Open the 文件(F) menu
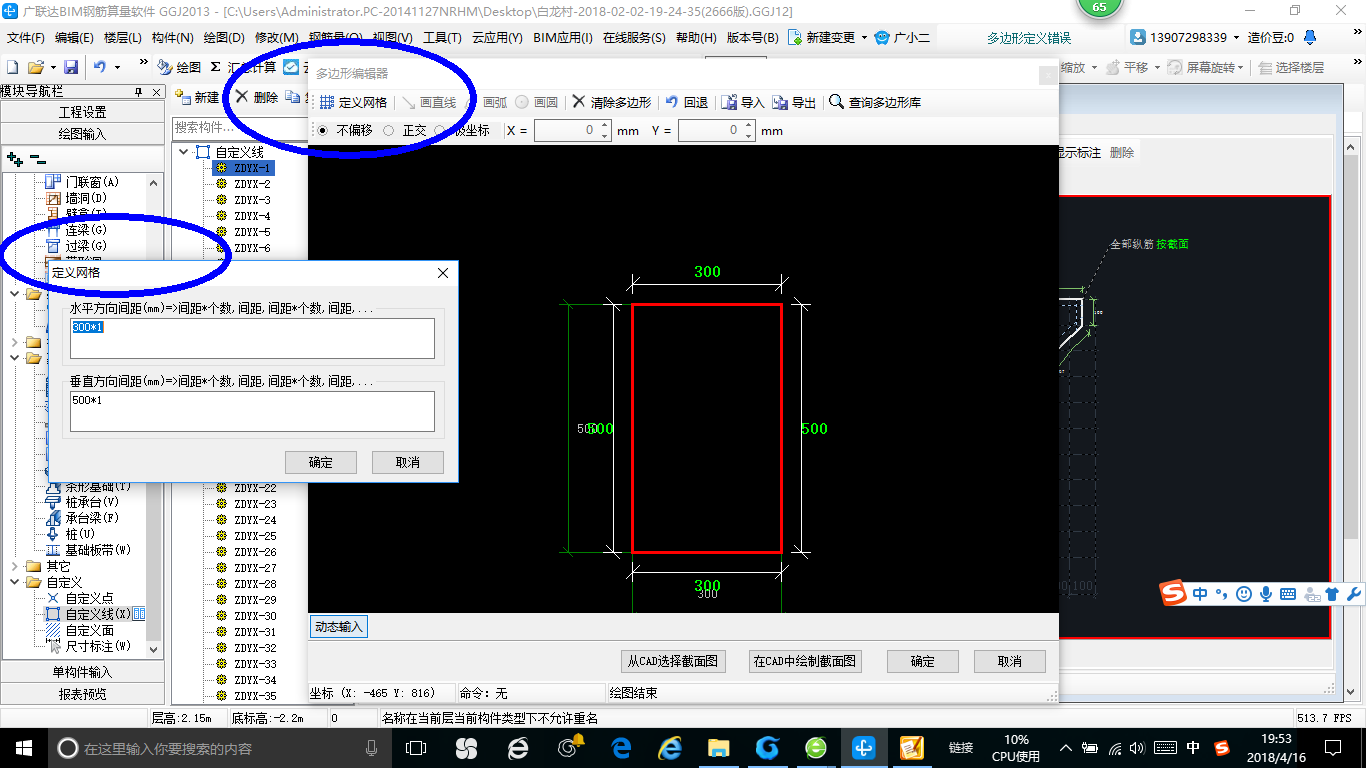The width and height of the screenshot is (1366, 768). [26, 38]
